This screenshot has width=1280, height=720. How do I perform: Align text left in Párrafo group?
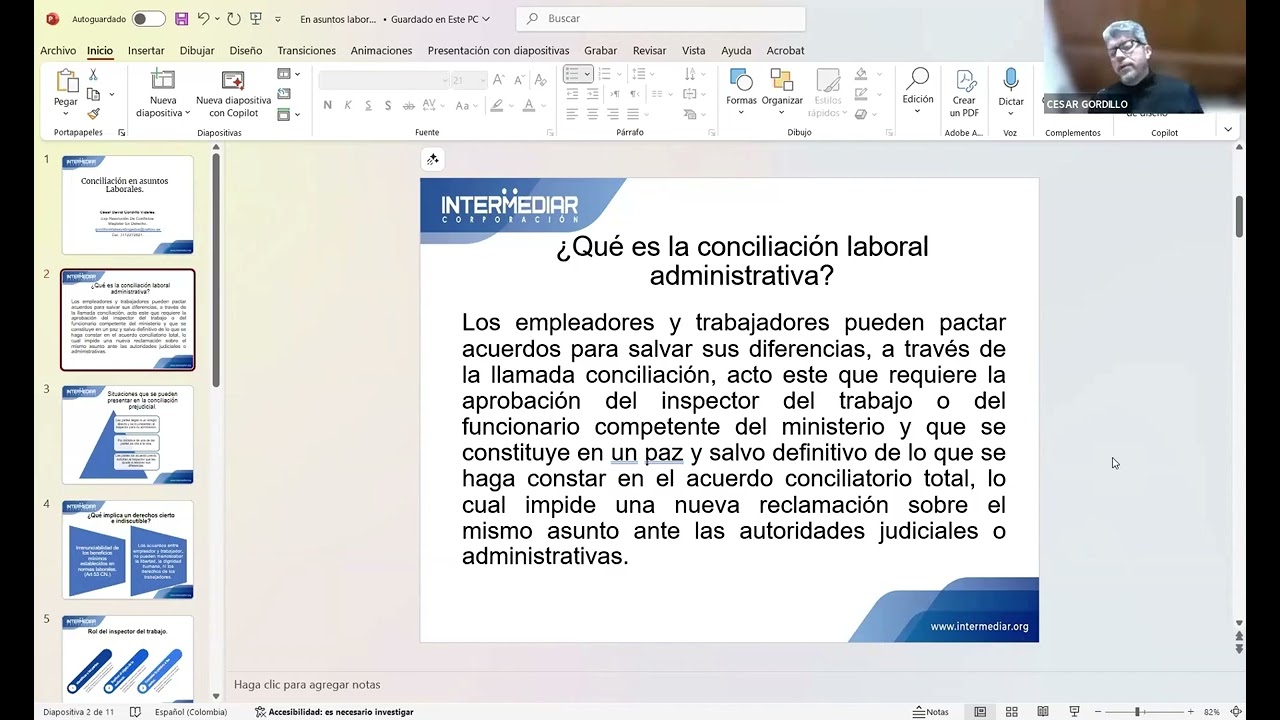pyautogui.click(x=572, y=114)
